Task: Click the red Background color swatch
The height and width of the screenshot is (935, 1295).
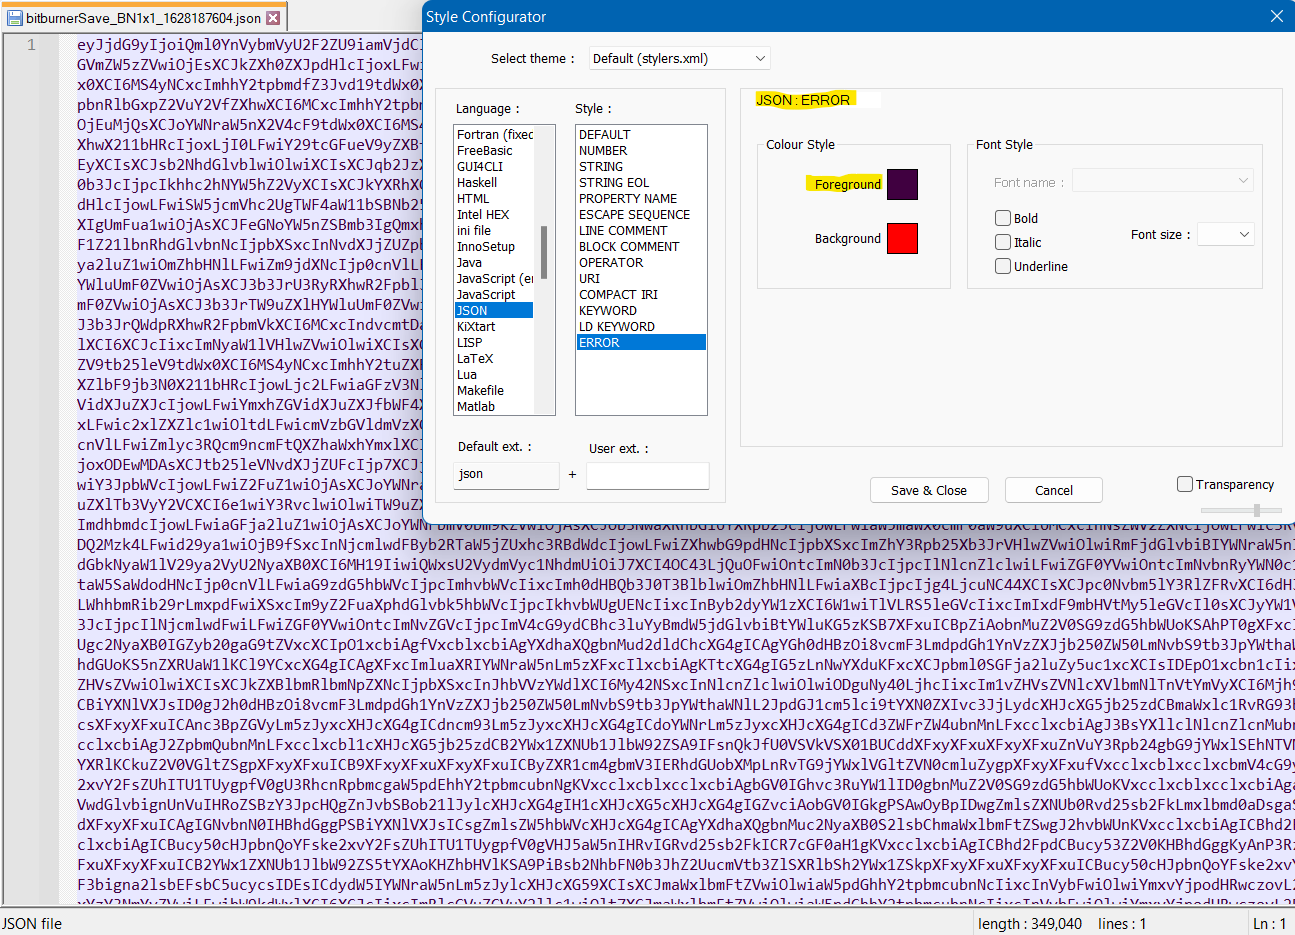Action: (x=902, y=238)
